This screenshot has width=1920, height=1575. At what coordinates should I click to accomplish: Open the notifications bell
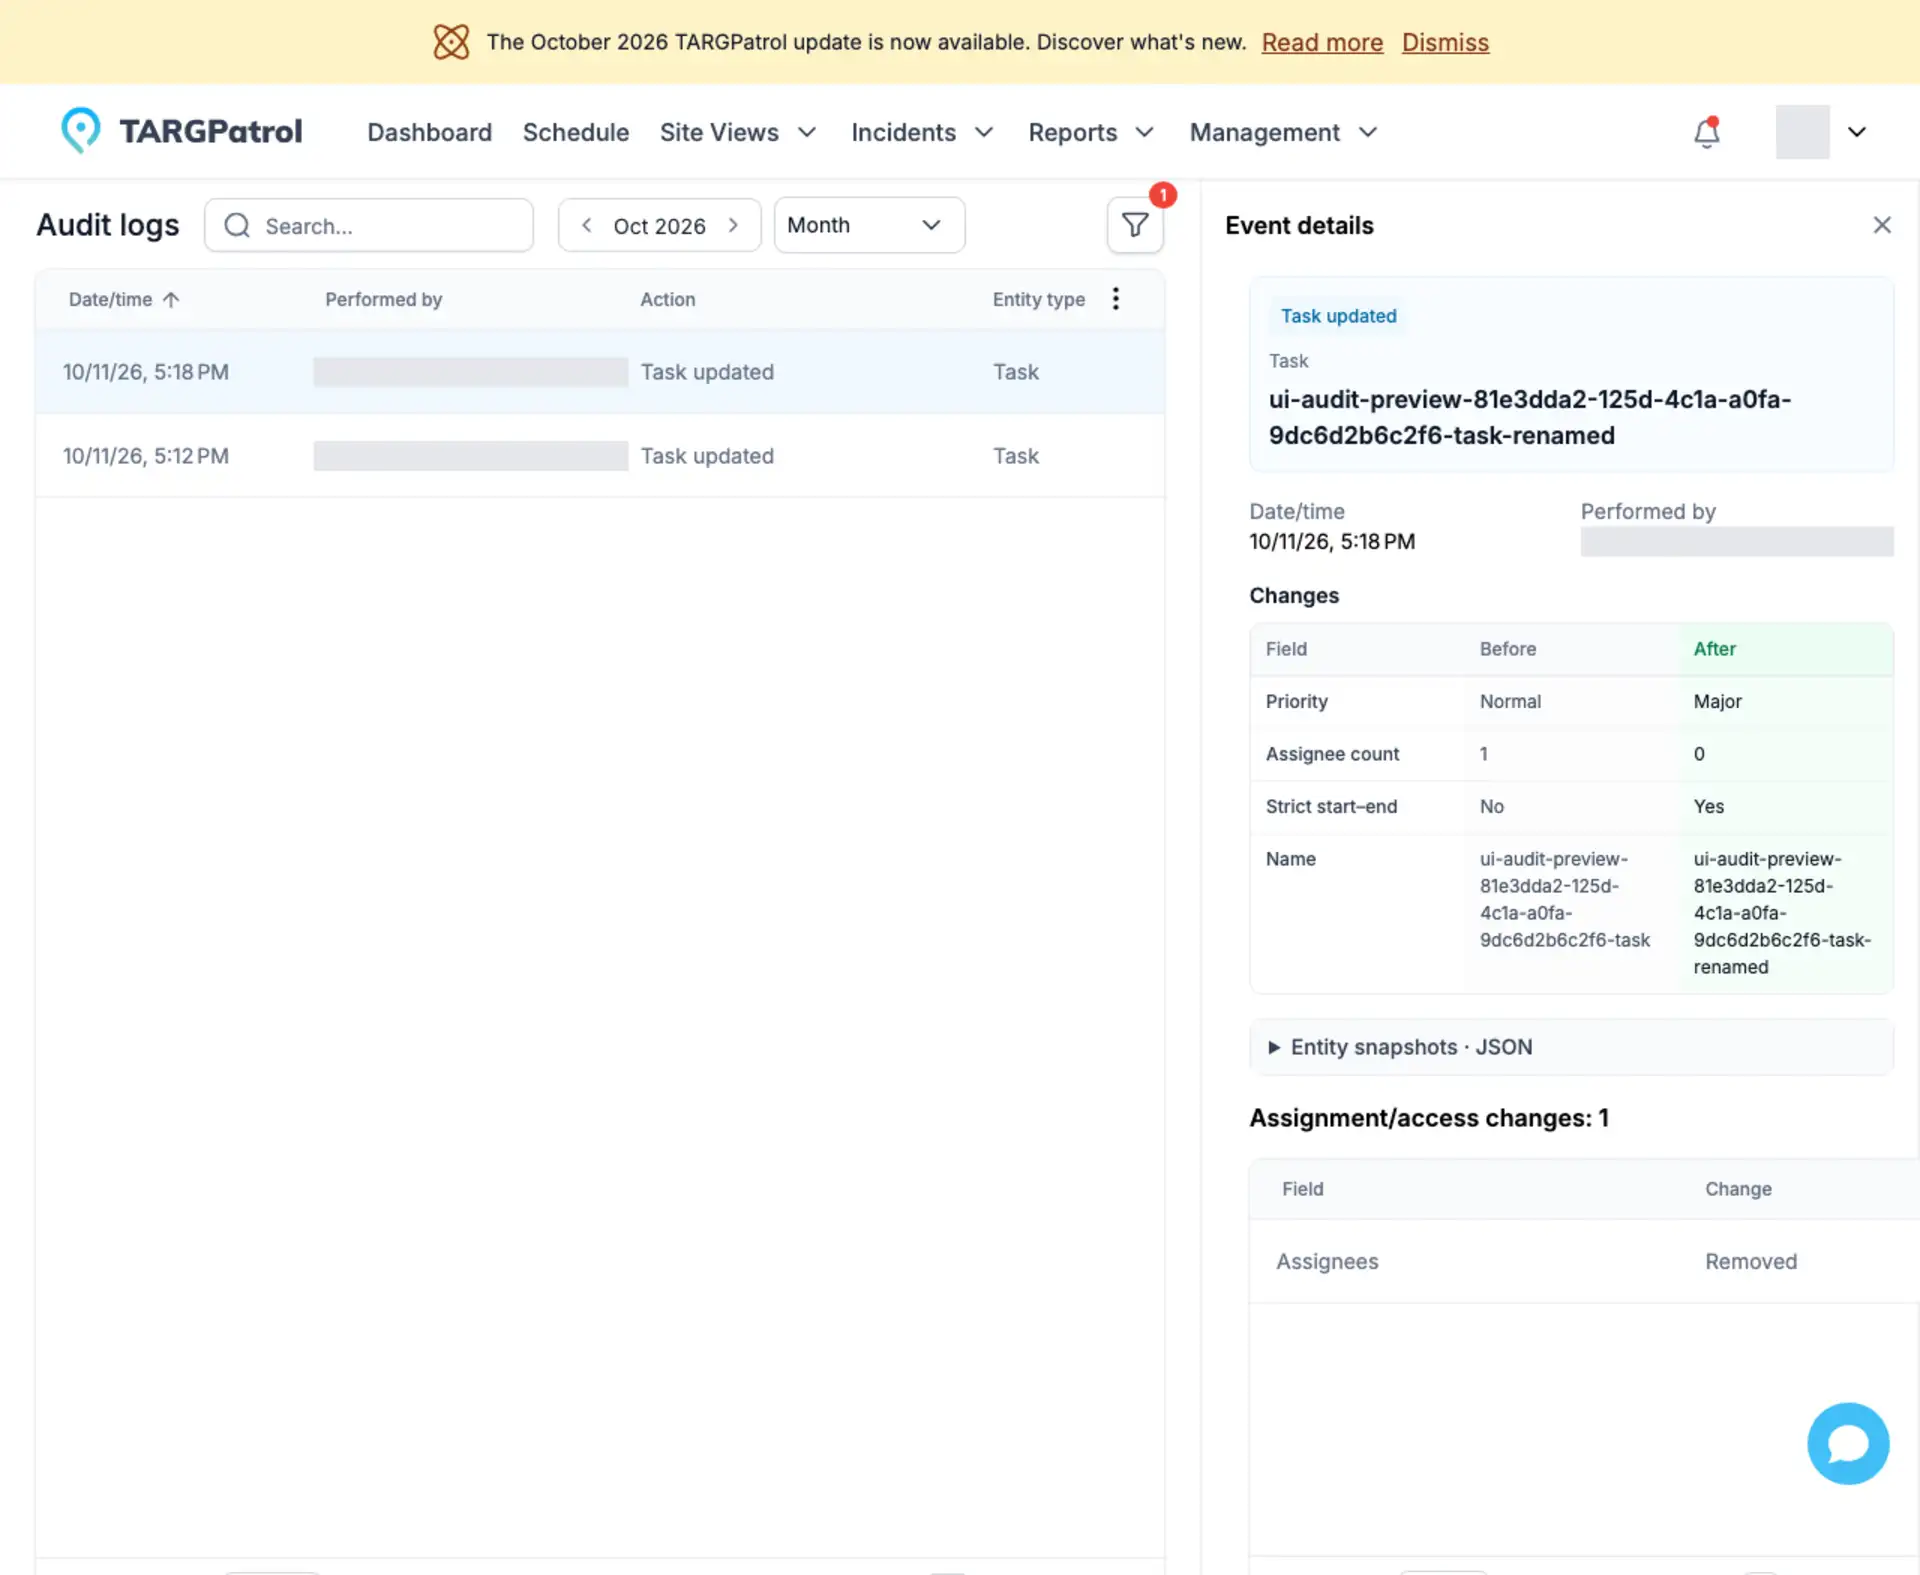tap(1706, 132)
